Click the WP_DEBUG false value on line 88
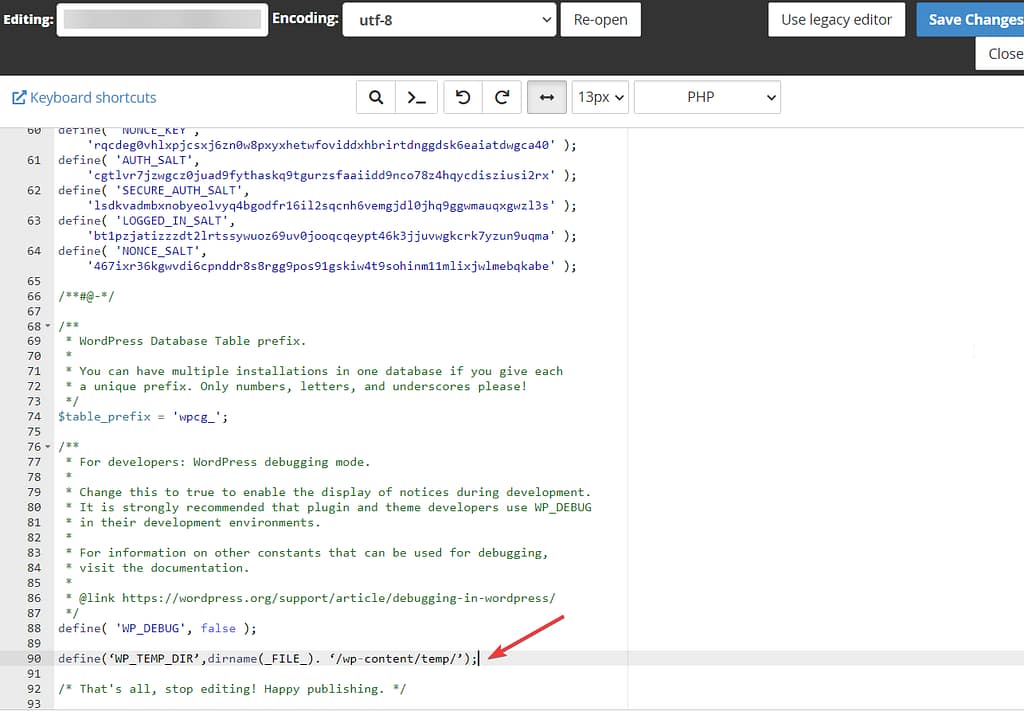The height and width of the screenshot is (727, 1024). pos(218,627)
